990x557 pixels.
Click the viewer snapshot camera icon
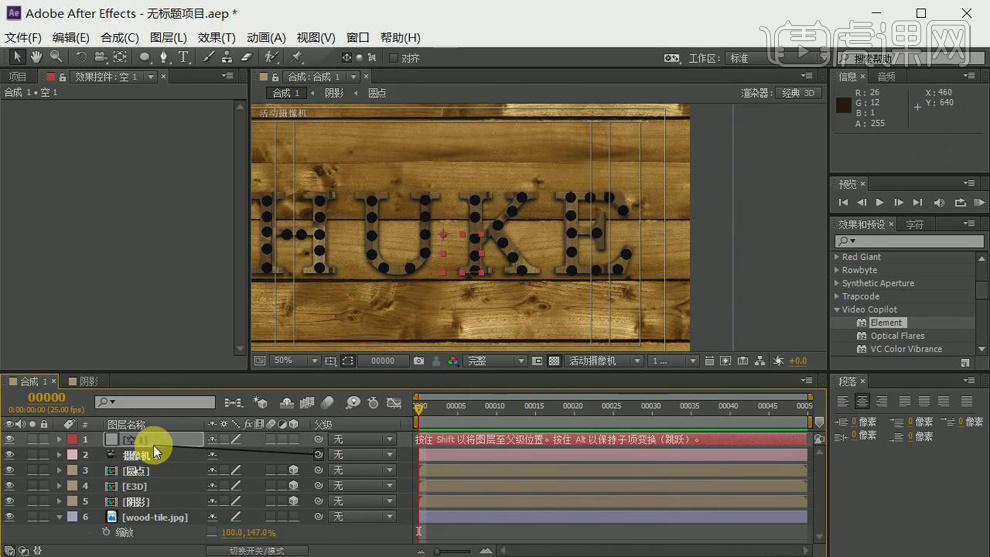click(419, 361)
